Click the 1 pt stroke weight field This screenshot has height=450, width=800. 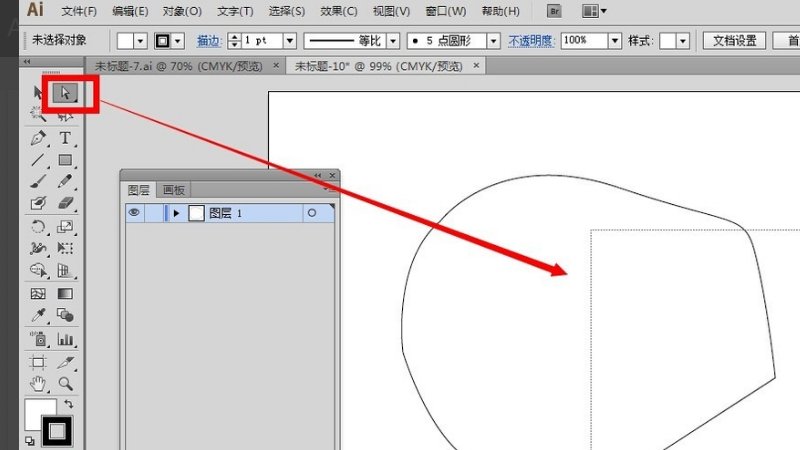pyautogui.click(x=262, y=41)
